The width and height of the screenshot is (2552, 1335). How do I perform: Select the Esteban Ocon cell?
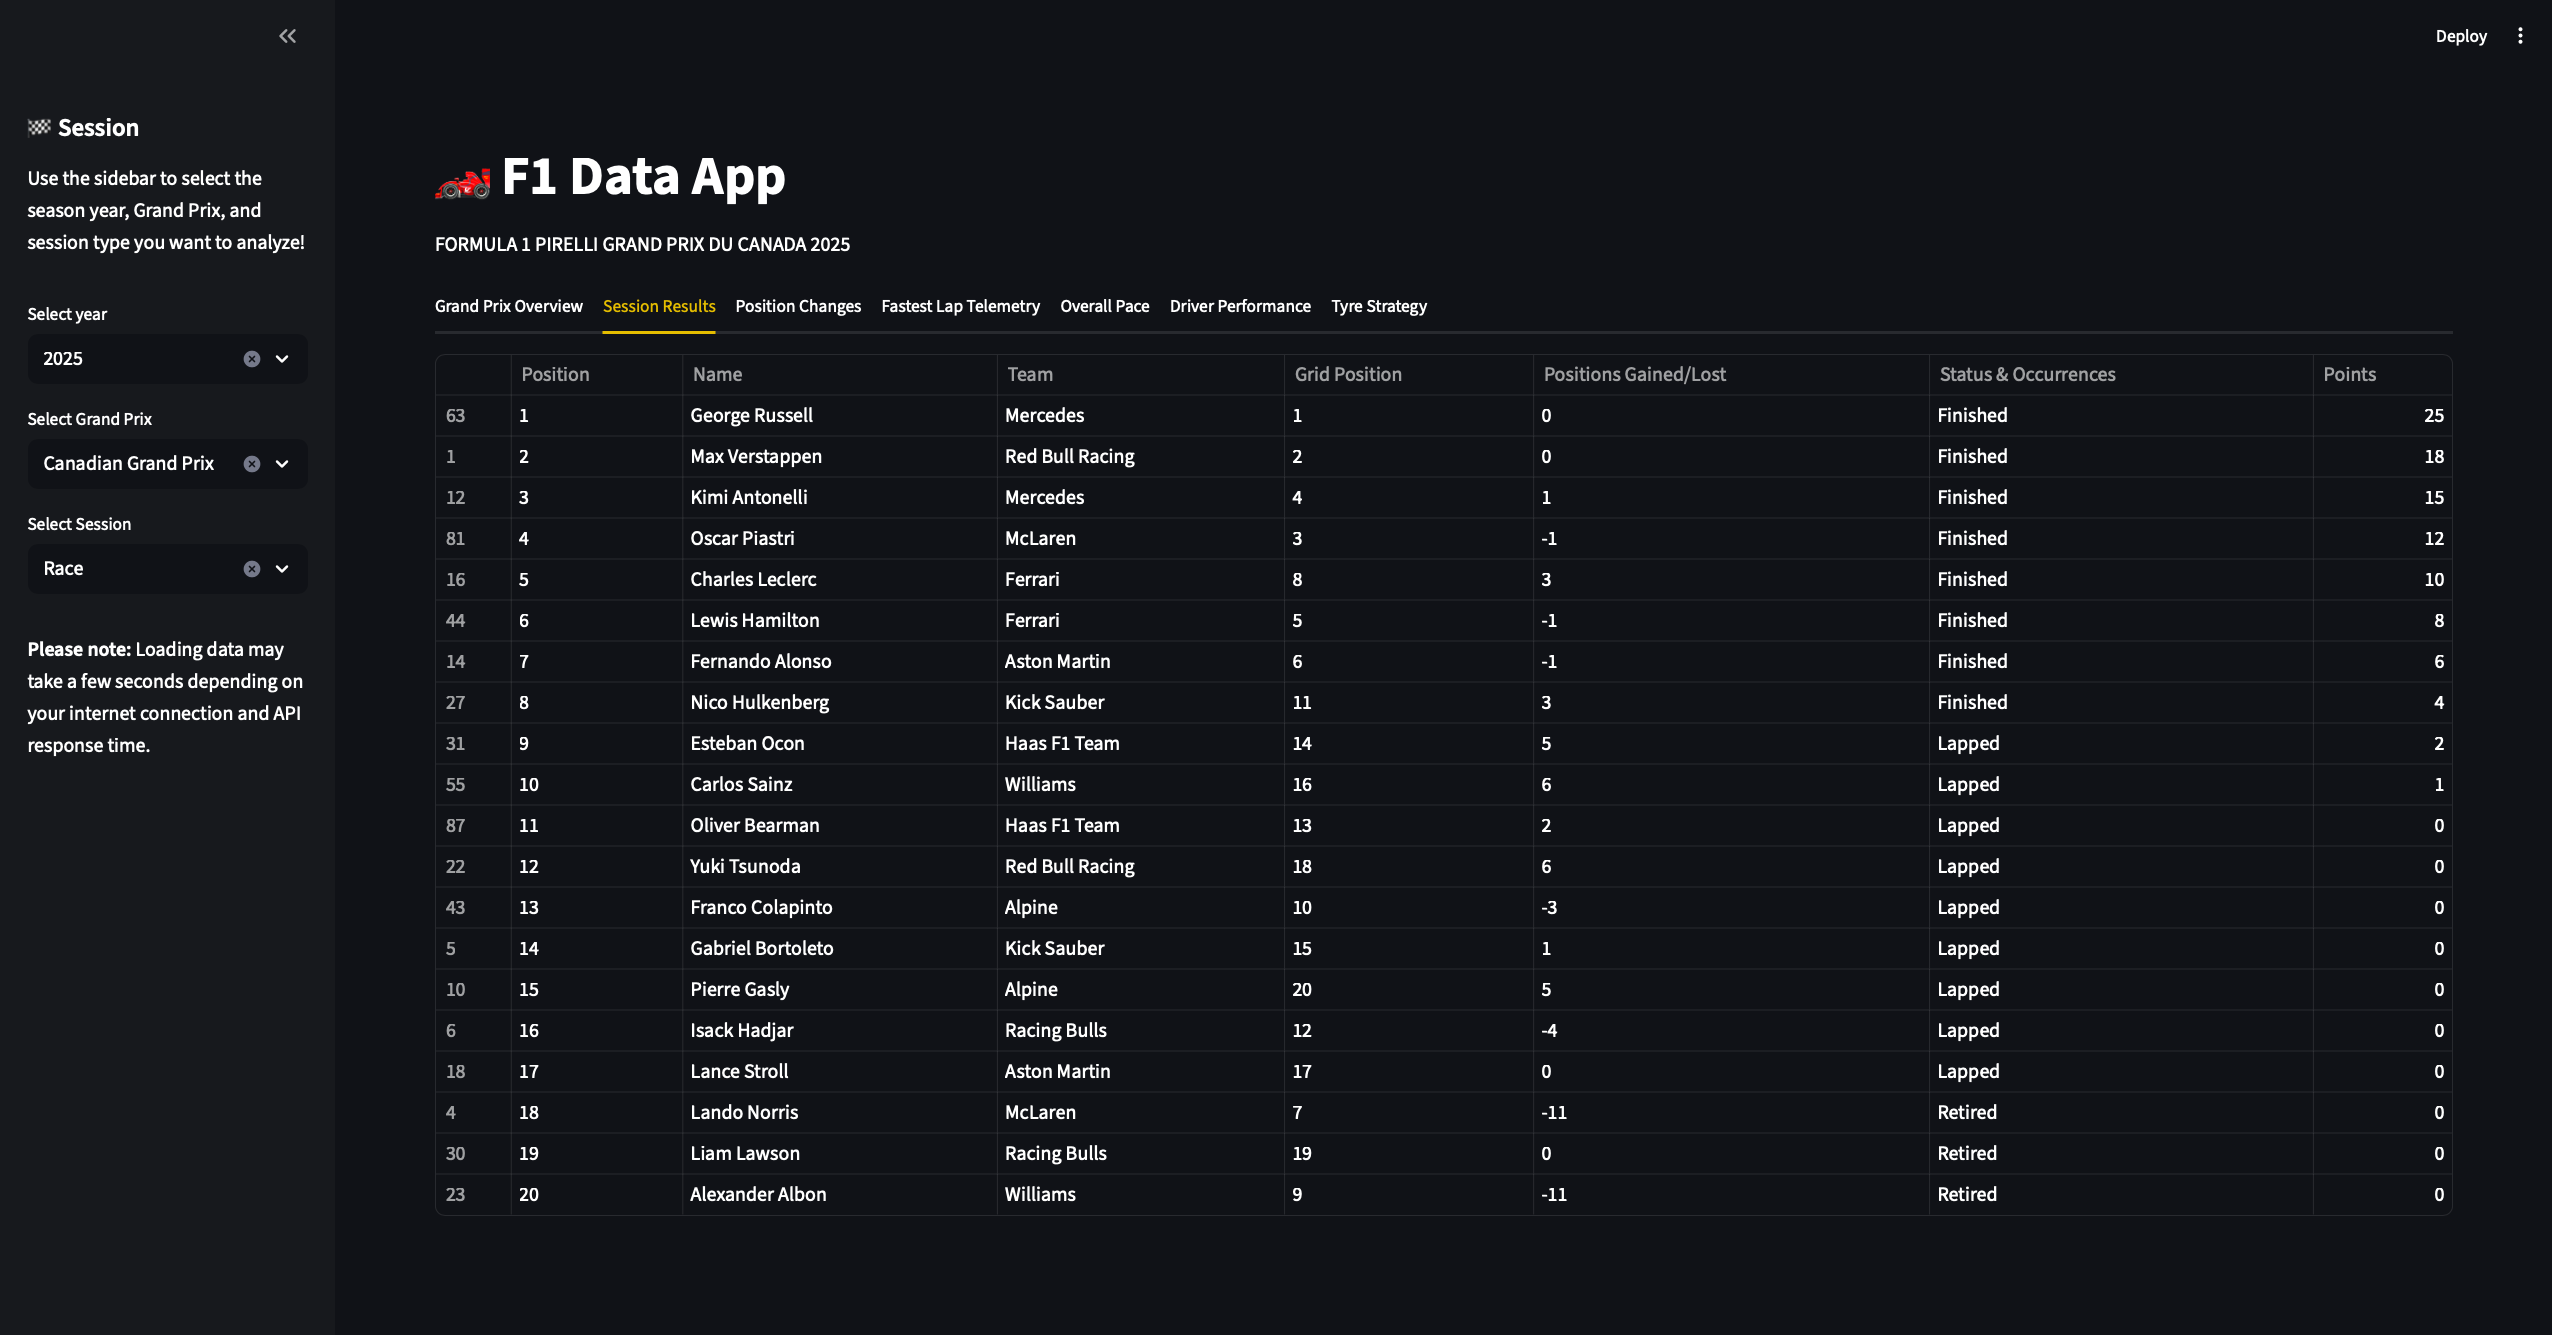pyautogui.click(x=840, y=743)
